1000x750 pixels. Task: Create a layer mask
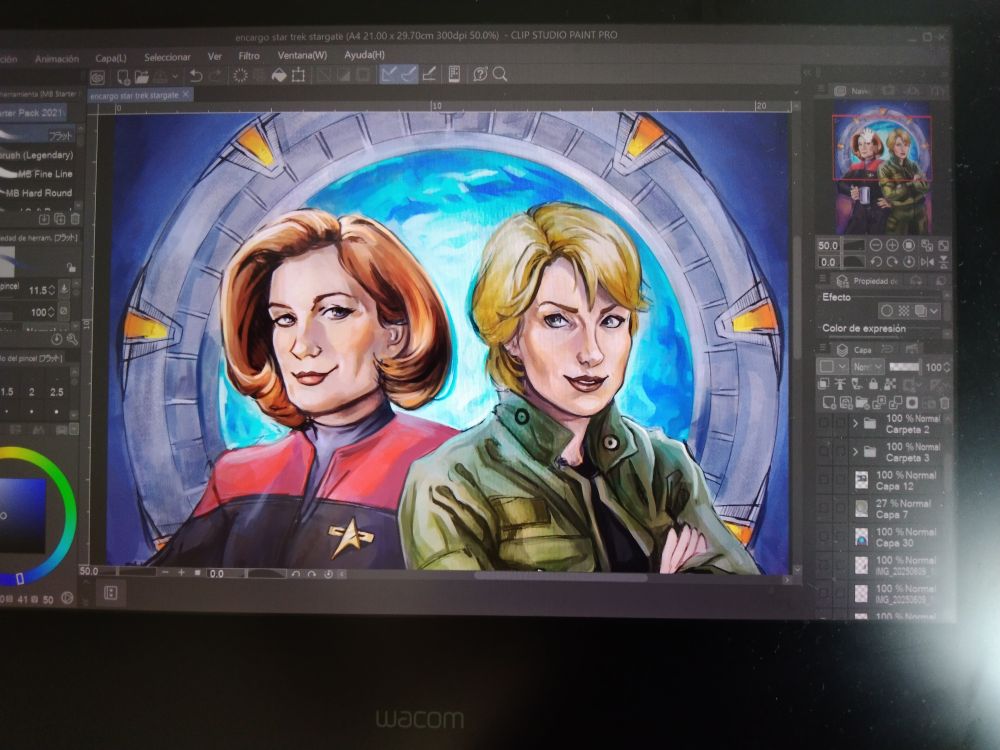click(912, 402)
